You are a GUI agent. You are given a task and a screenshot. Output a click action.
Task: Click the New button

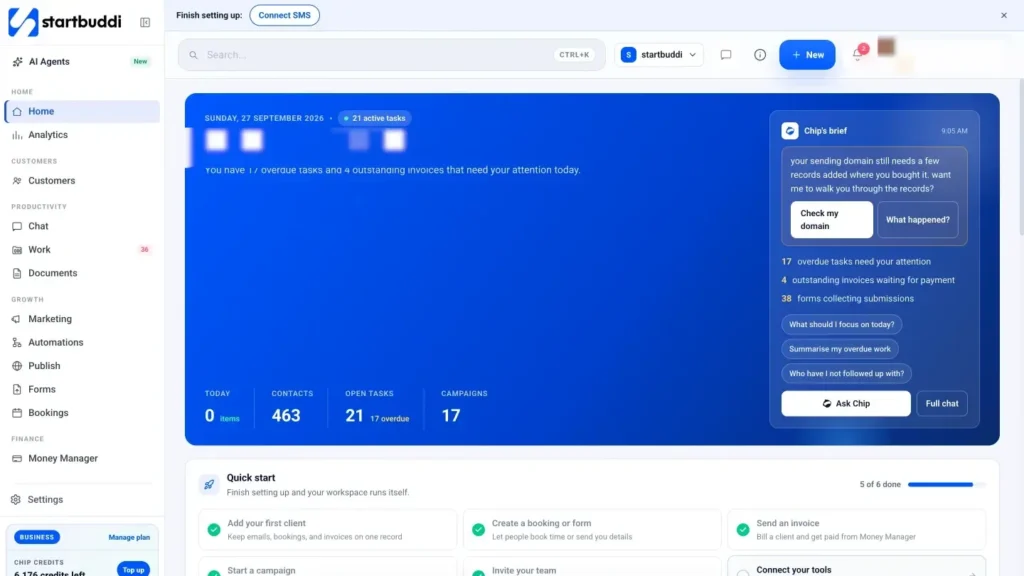(807, 55)
